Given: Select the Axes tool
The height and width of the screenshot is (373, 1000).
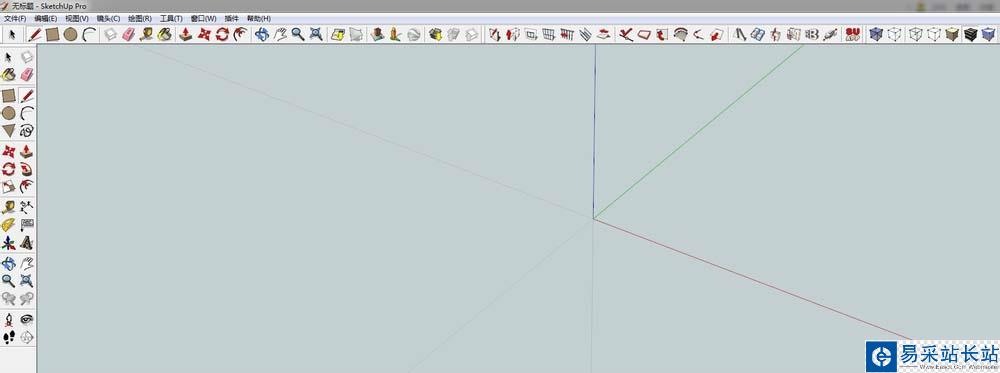Looking at the screenshot, I should click(x=8, y=243).
